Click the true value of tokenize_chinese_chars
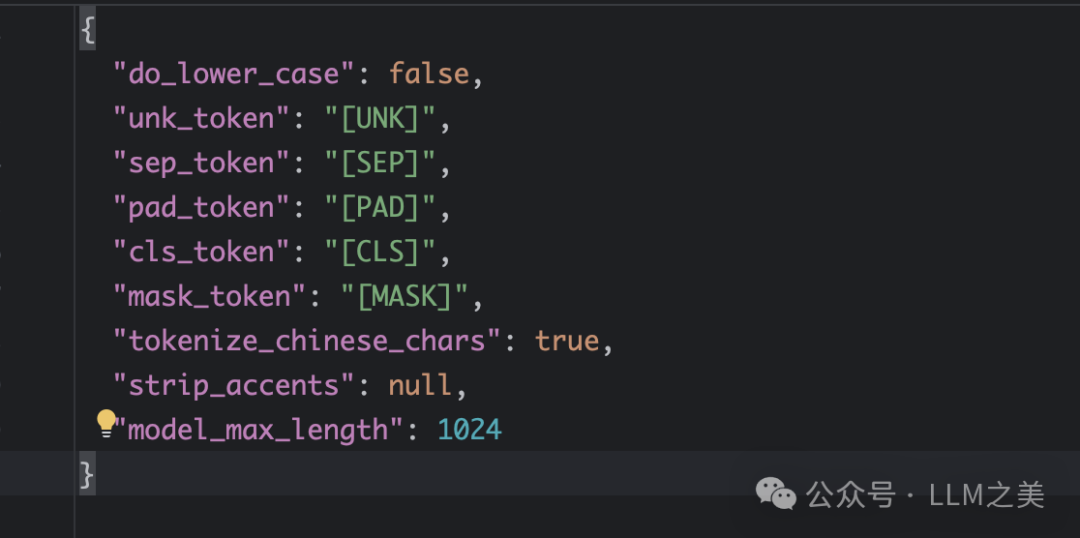The image size is (1080, 538). [567, 341]
